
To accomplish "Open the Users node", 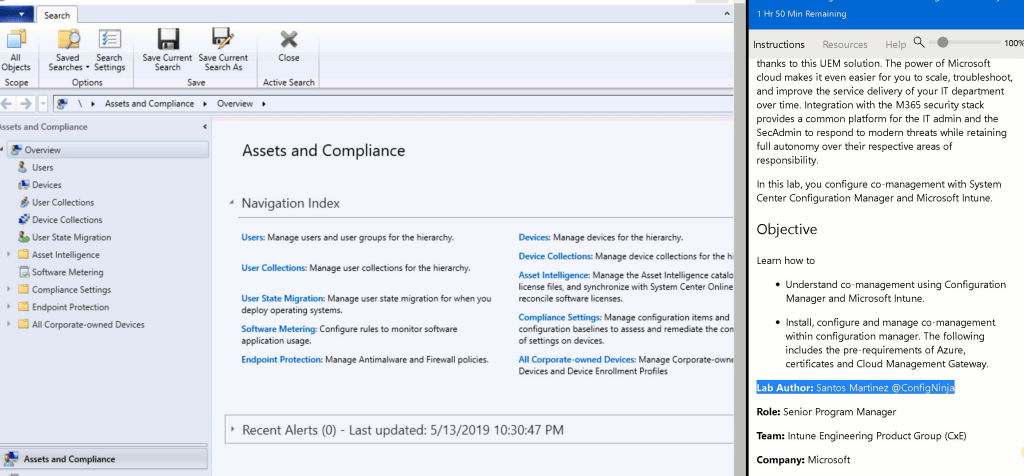I will (x=42, y=168).
